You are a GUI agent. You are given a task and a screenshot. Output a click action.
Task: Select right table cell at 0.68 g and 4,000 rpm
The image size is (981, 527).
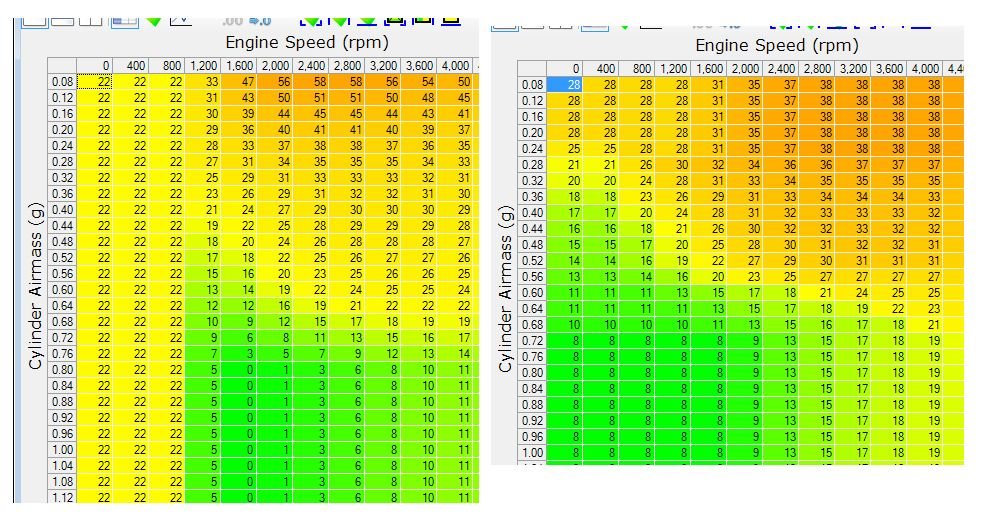pos(925,325)
